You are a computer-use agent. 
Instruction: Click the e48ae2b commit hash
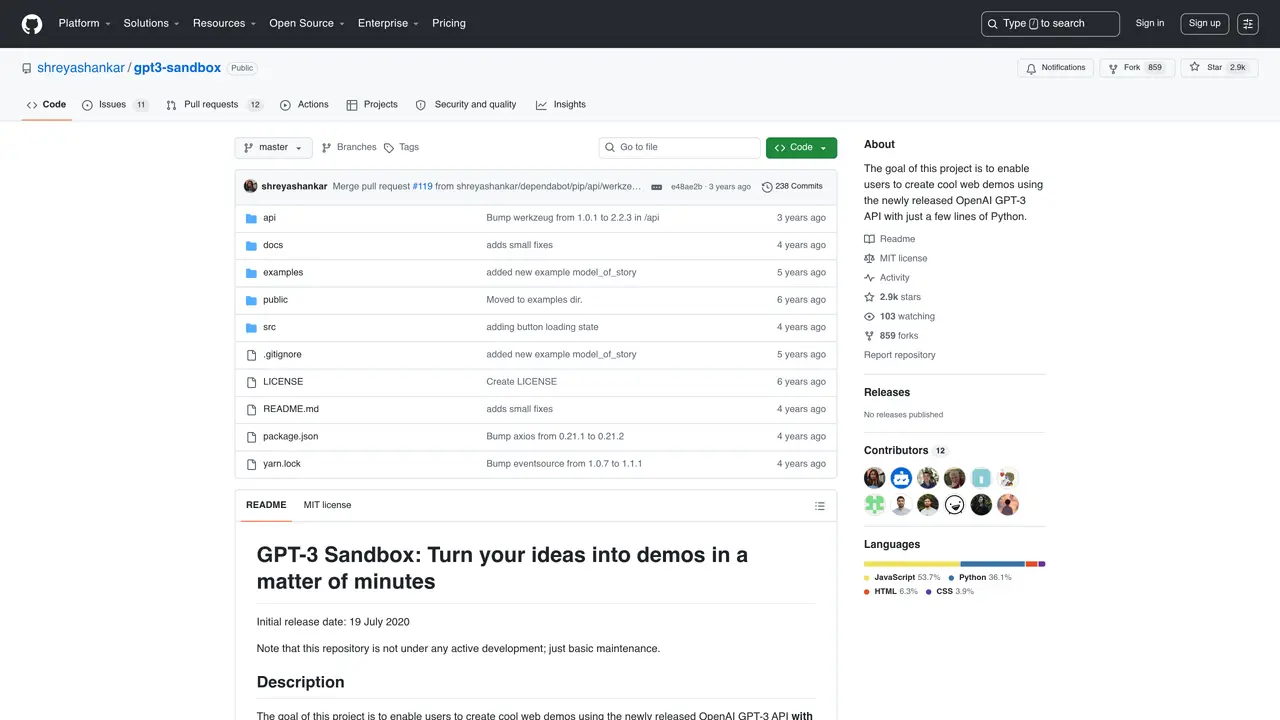pos(686,187)
